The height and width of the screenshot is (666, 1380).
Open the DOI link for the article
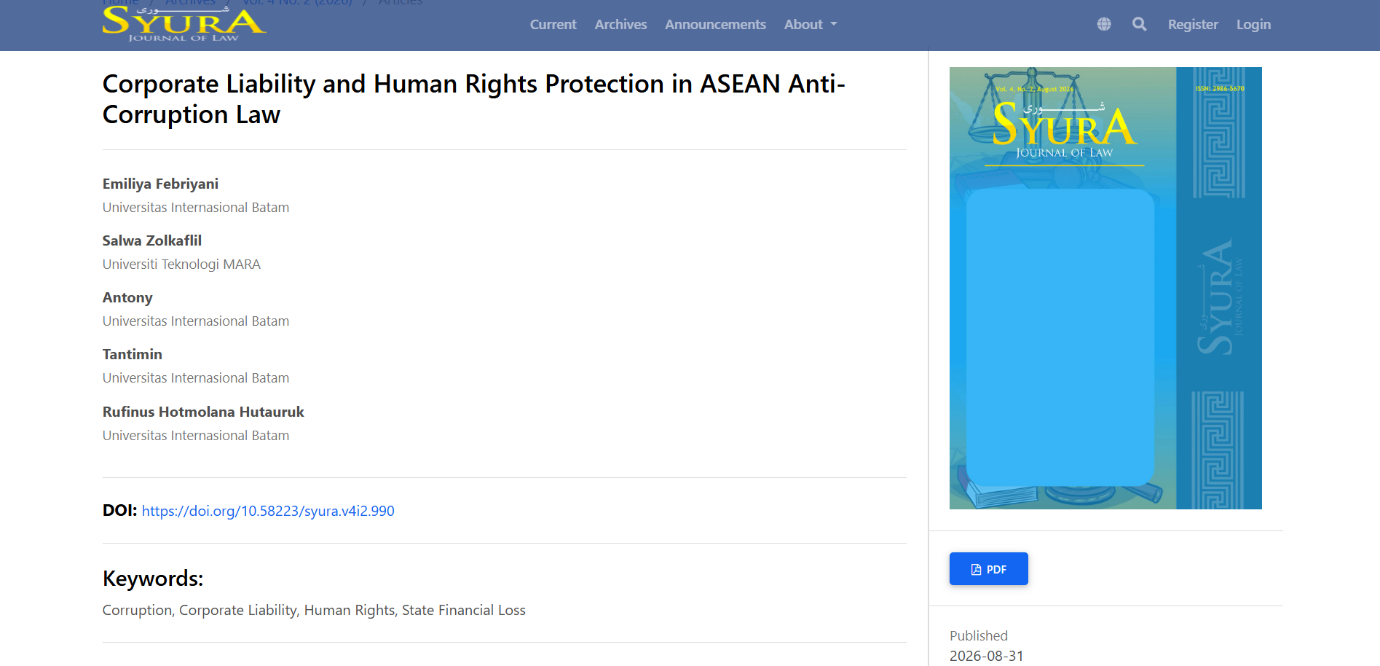point(268,511)
